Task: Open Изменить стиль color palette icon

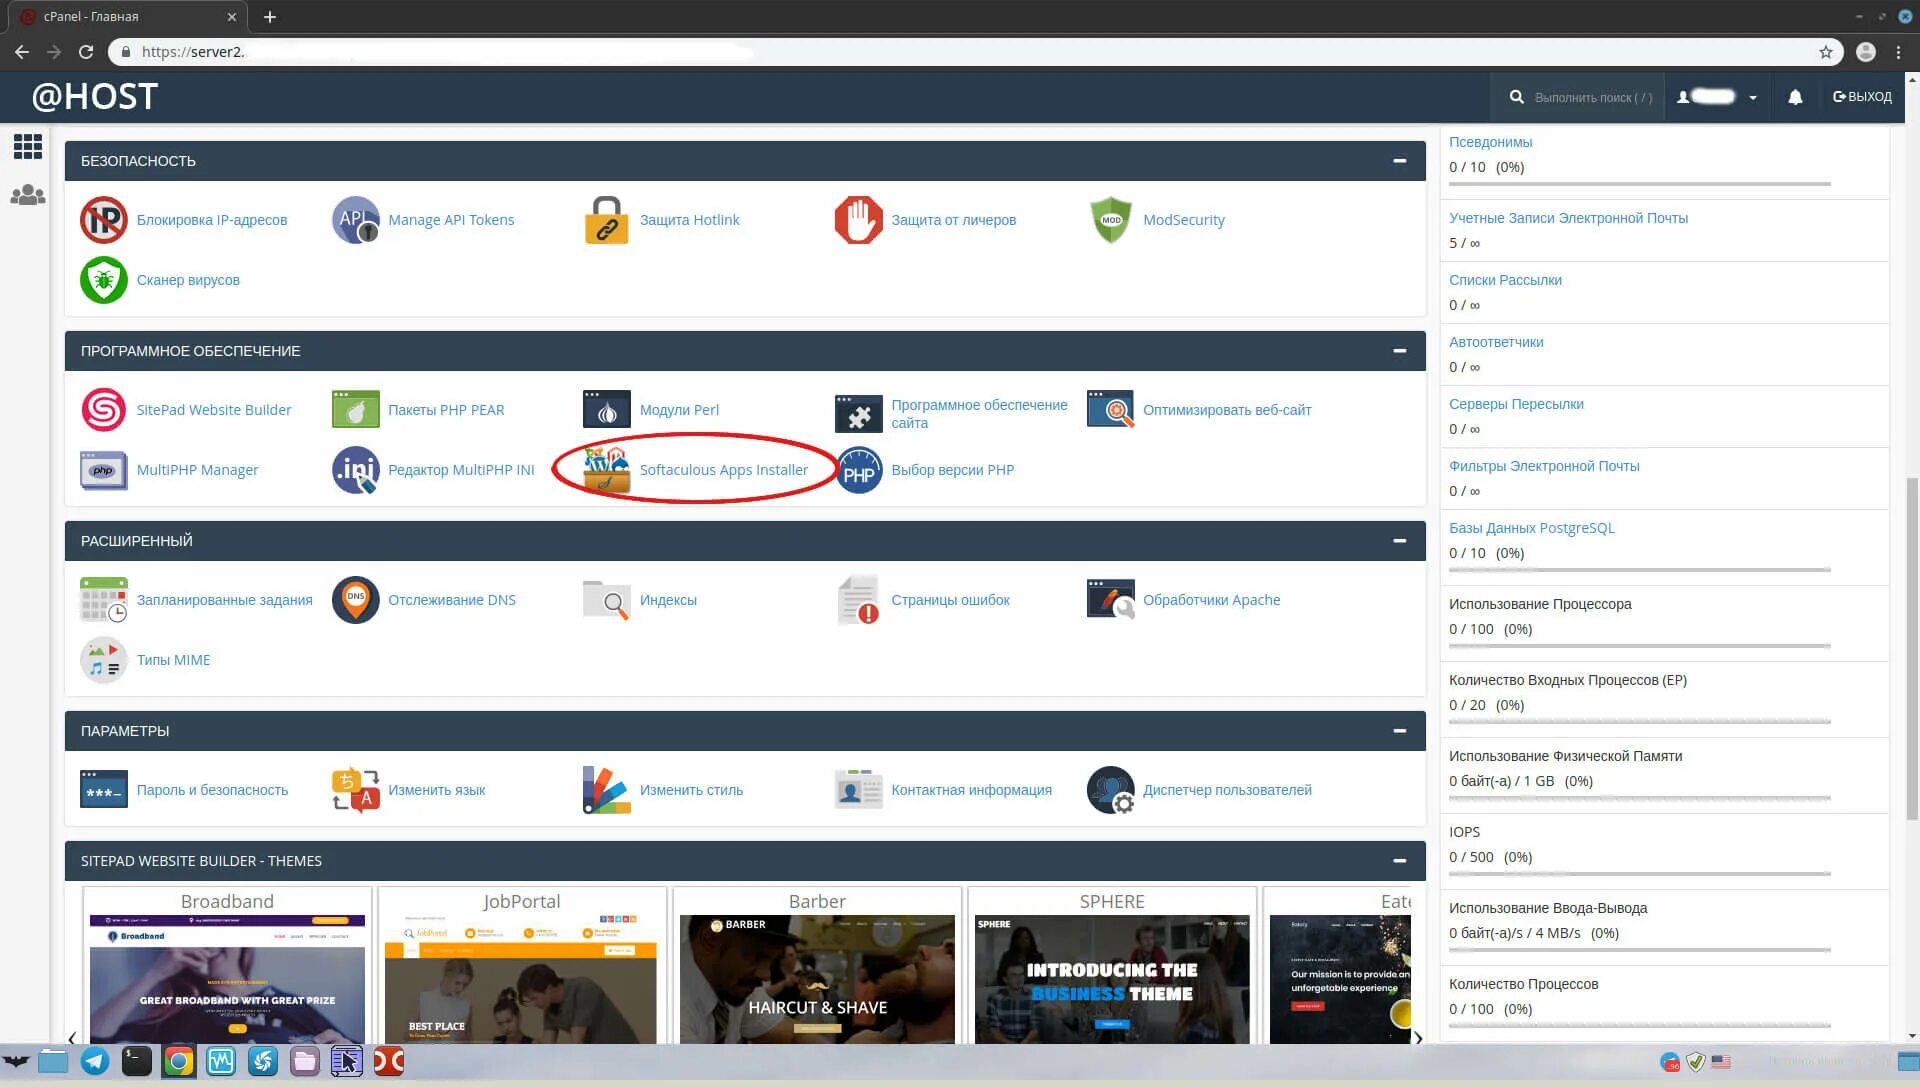Action: pyautogui.click(x=606, y=790)
